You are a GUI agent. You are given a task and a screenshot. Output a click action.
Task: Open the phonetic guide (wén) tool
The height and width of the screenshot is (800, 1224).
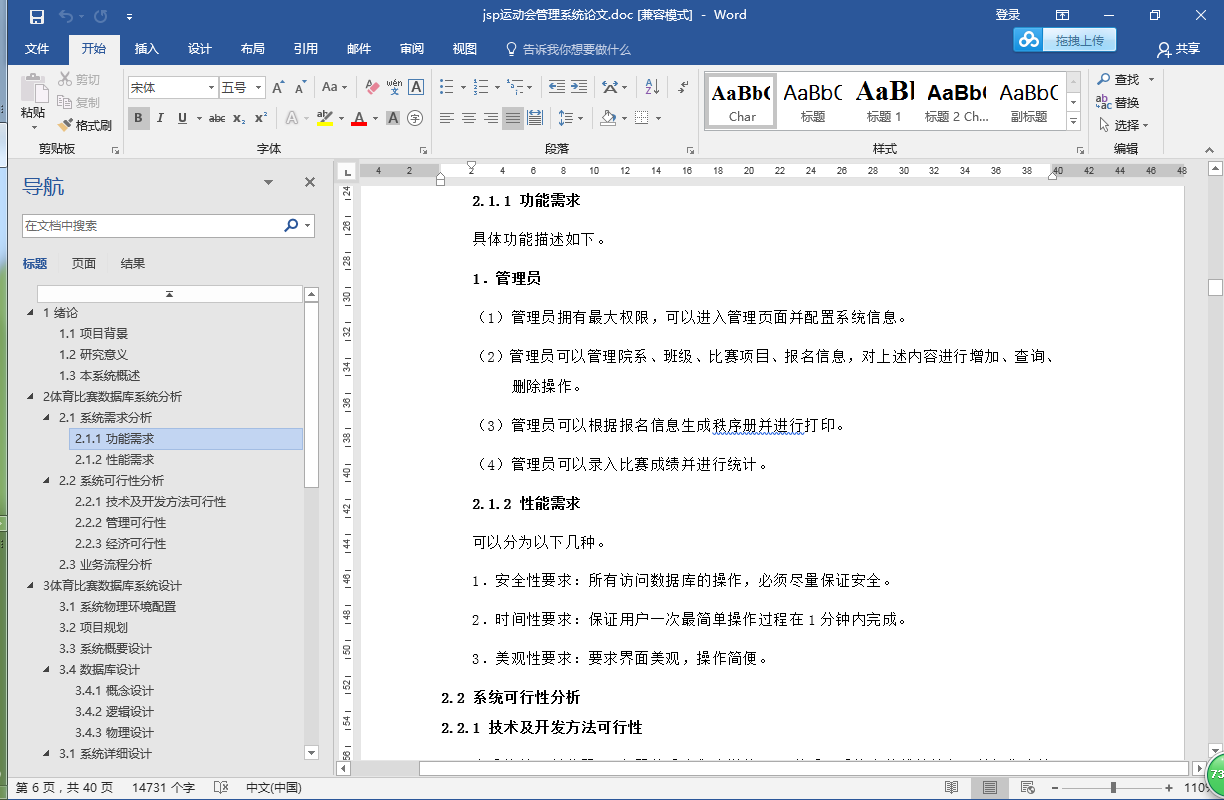(x=394, y=88)
